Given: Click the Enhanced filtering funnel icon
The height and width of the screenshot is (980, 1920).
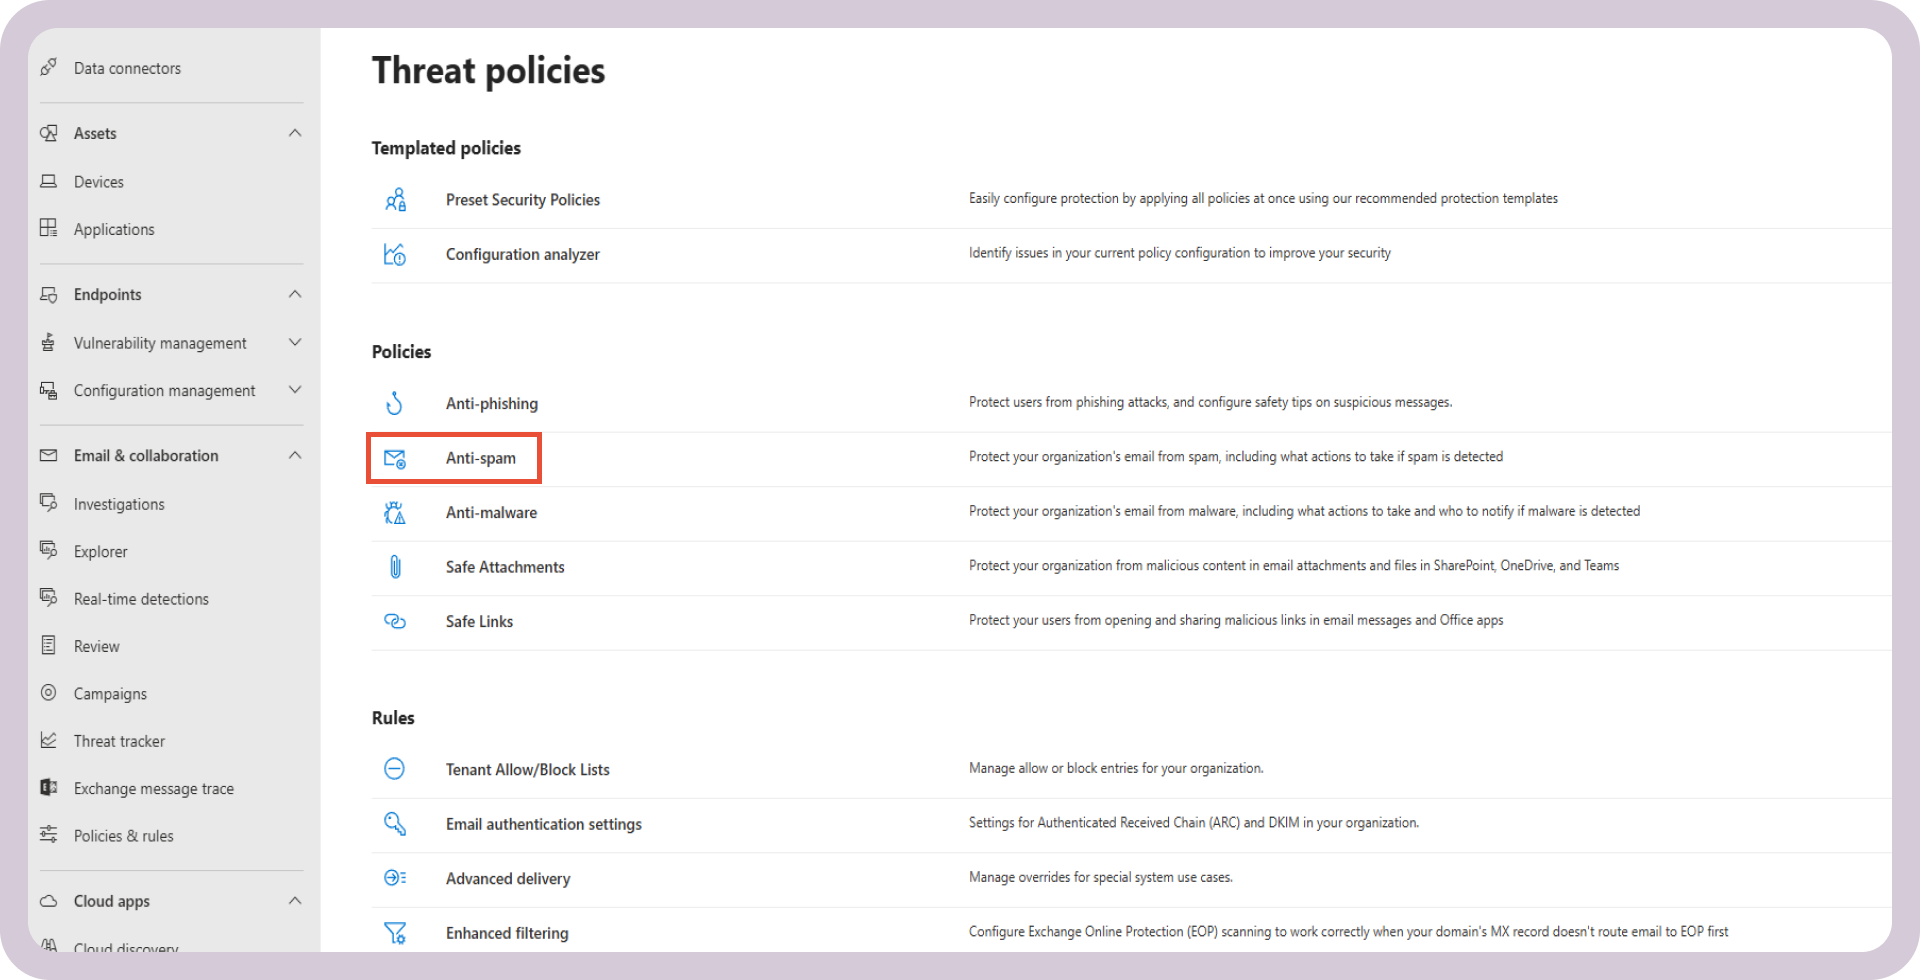Looking at the screenshot, I should 395,932.
